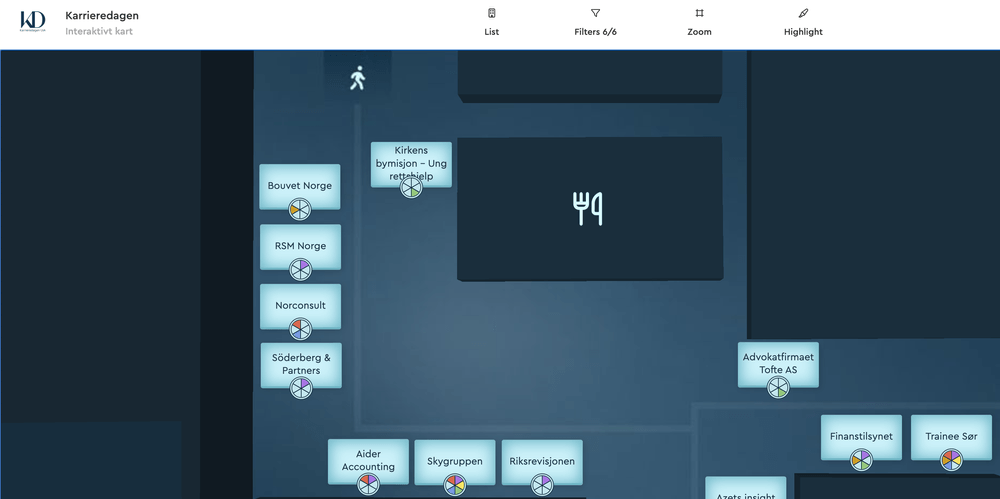Open the Finanstilsynet booth
The image size is (1000, 499).
[x=861, y=437]
